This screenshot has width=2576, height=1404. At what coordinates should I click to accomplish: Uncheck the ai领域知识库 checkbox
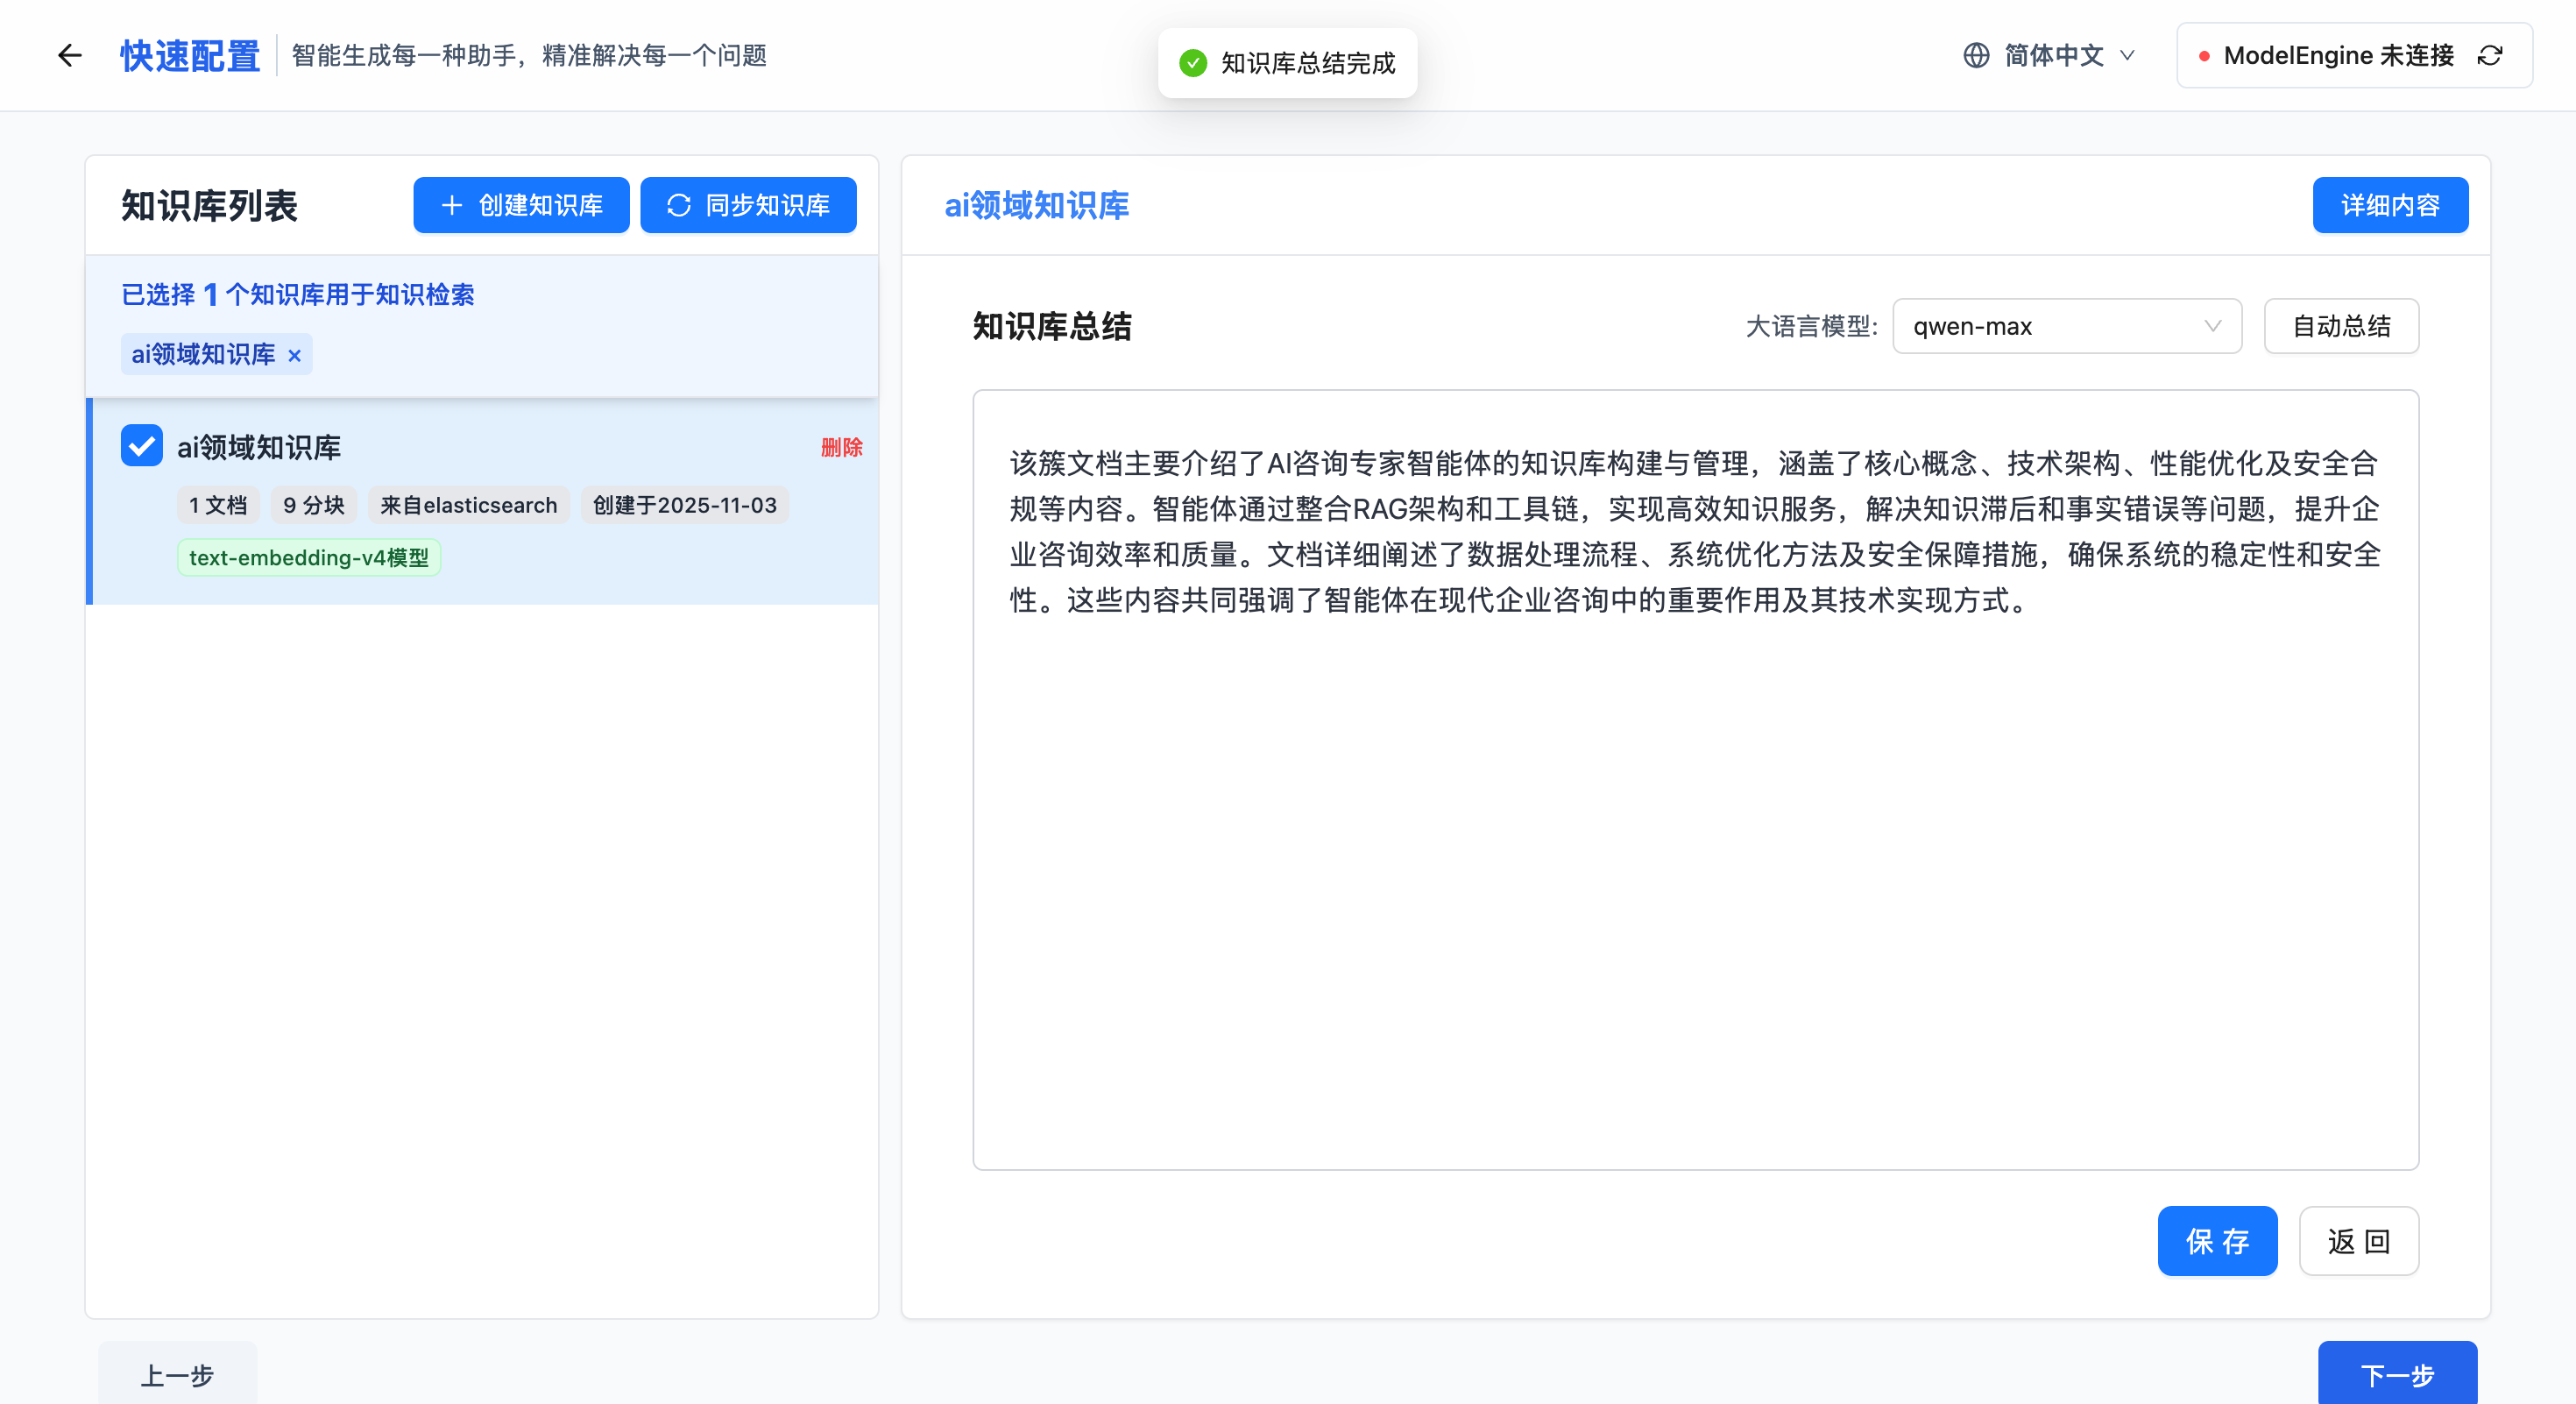(142, 446)
